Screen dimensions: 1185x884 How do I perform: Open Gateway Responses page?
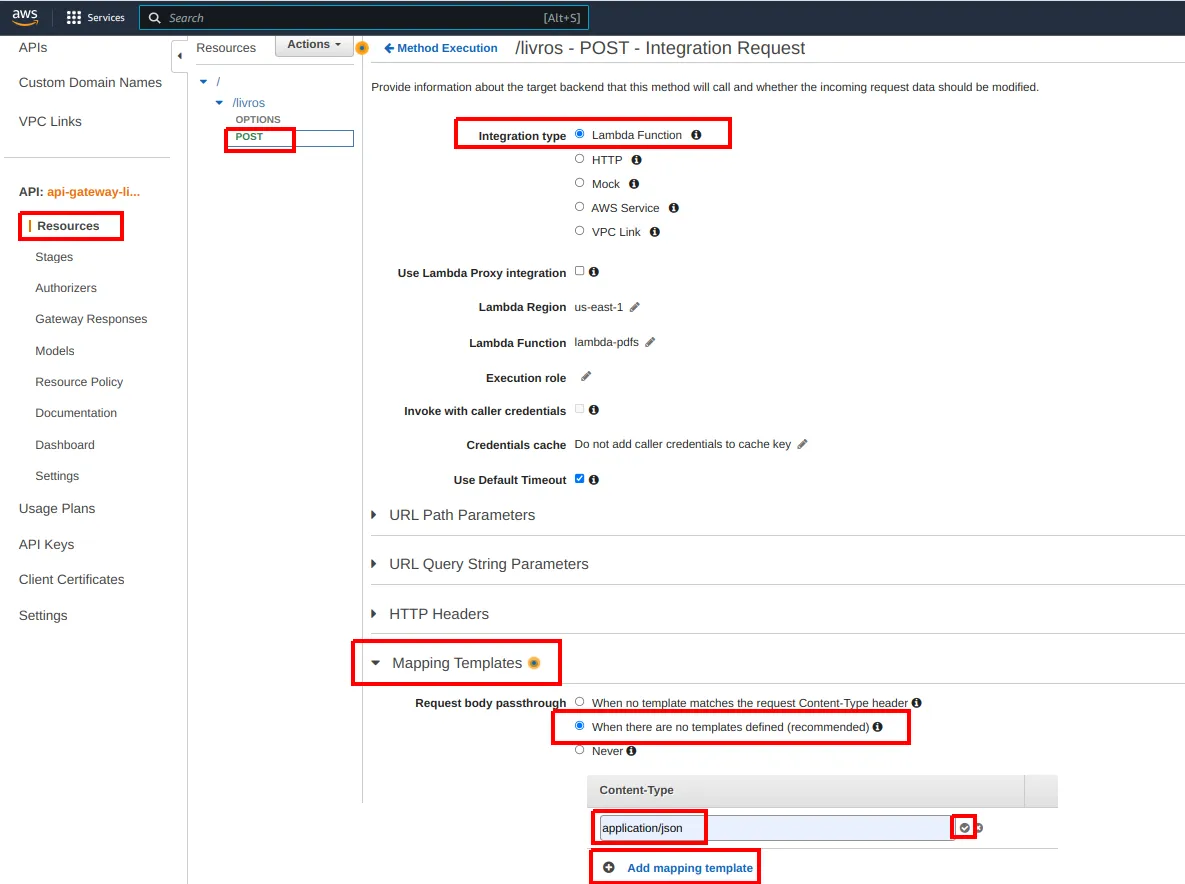91,319
